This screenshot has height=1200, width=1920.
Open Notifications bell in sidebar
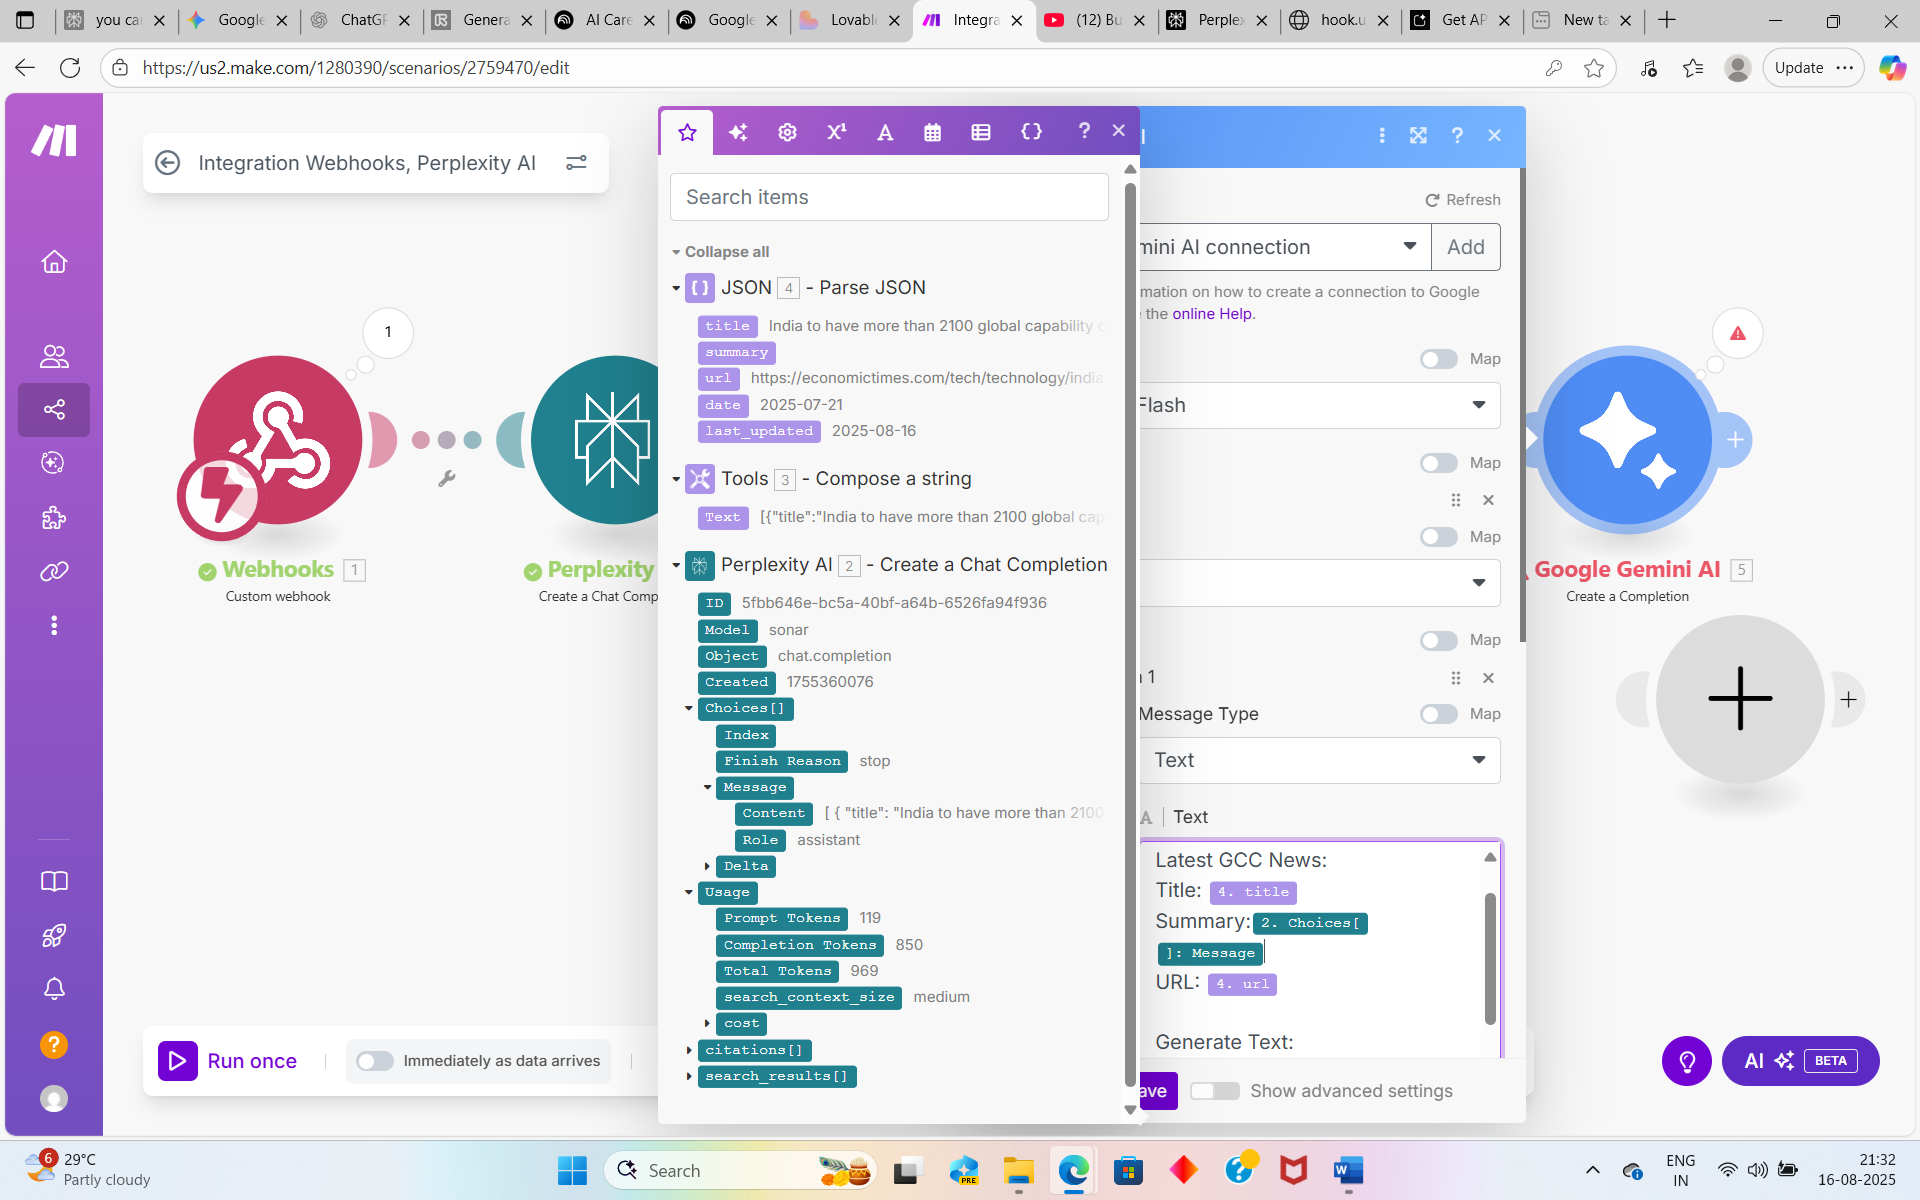54,989
